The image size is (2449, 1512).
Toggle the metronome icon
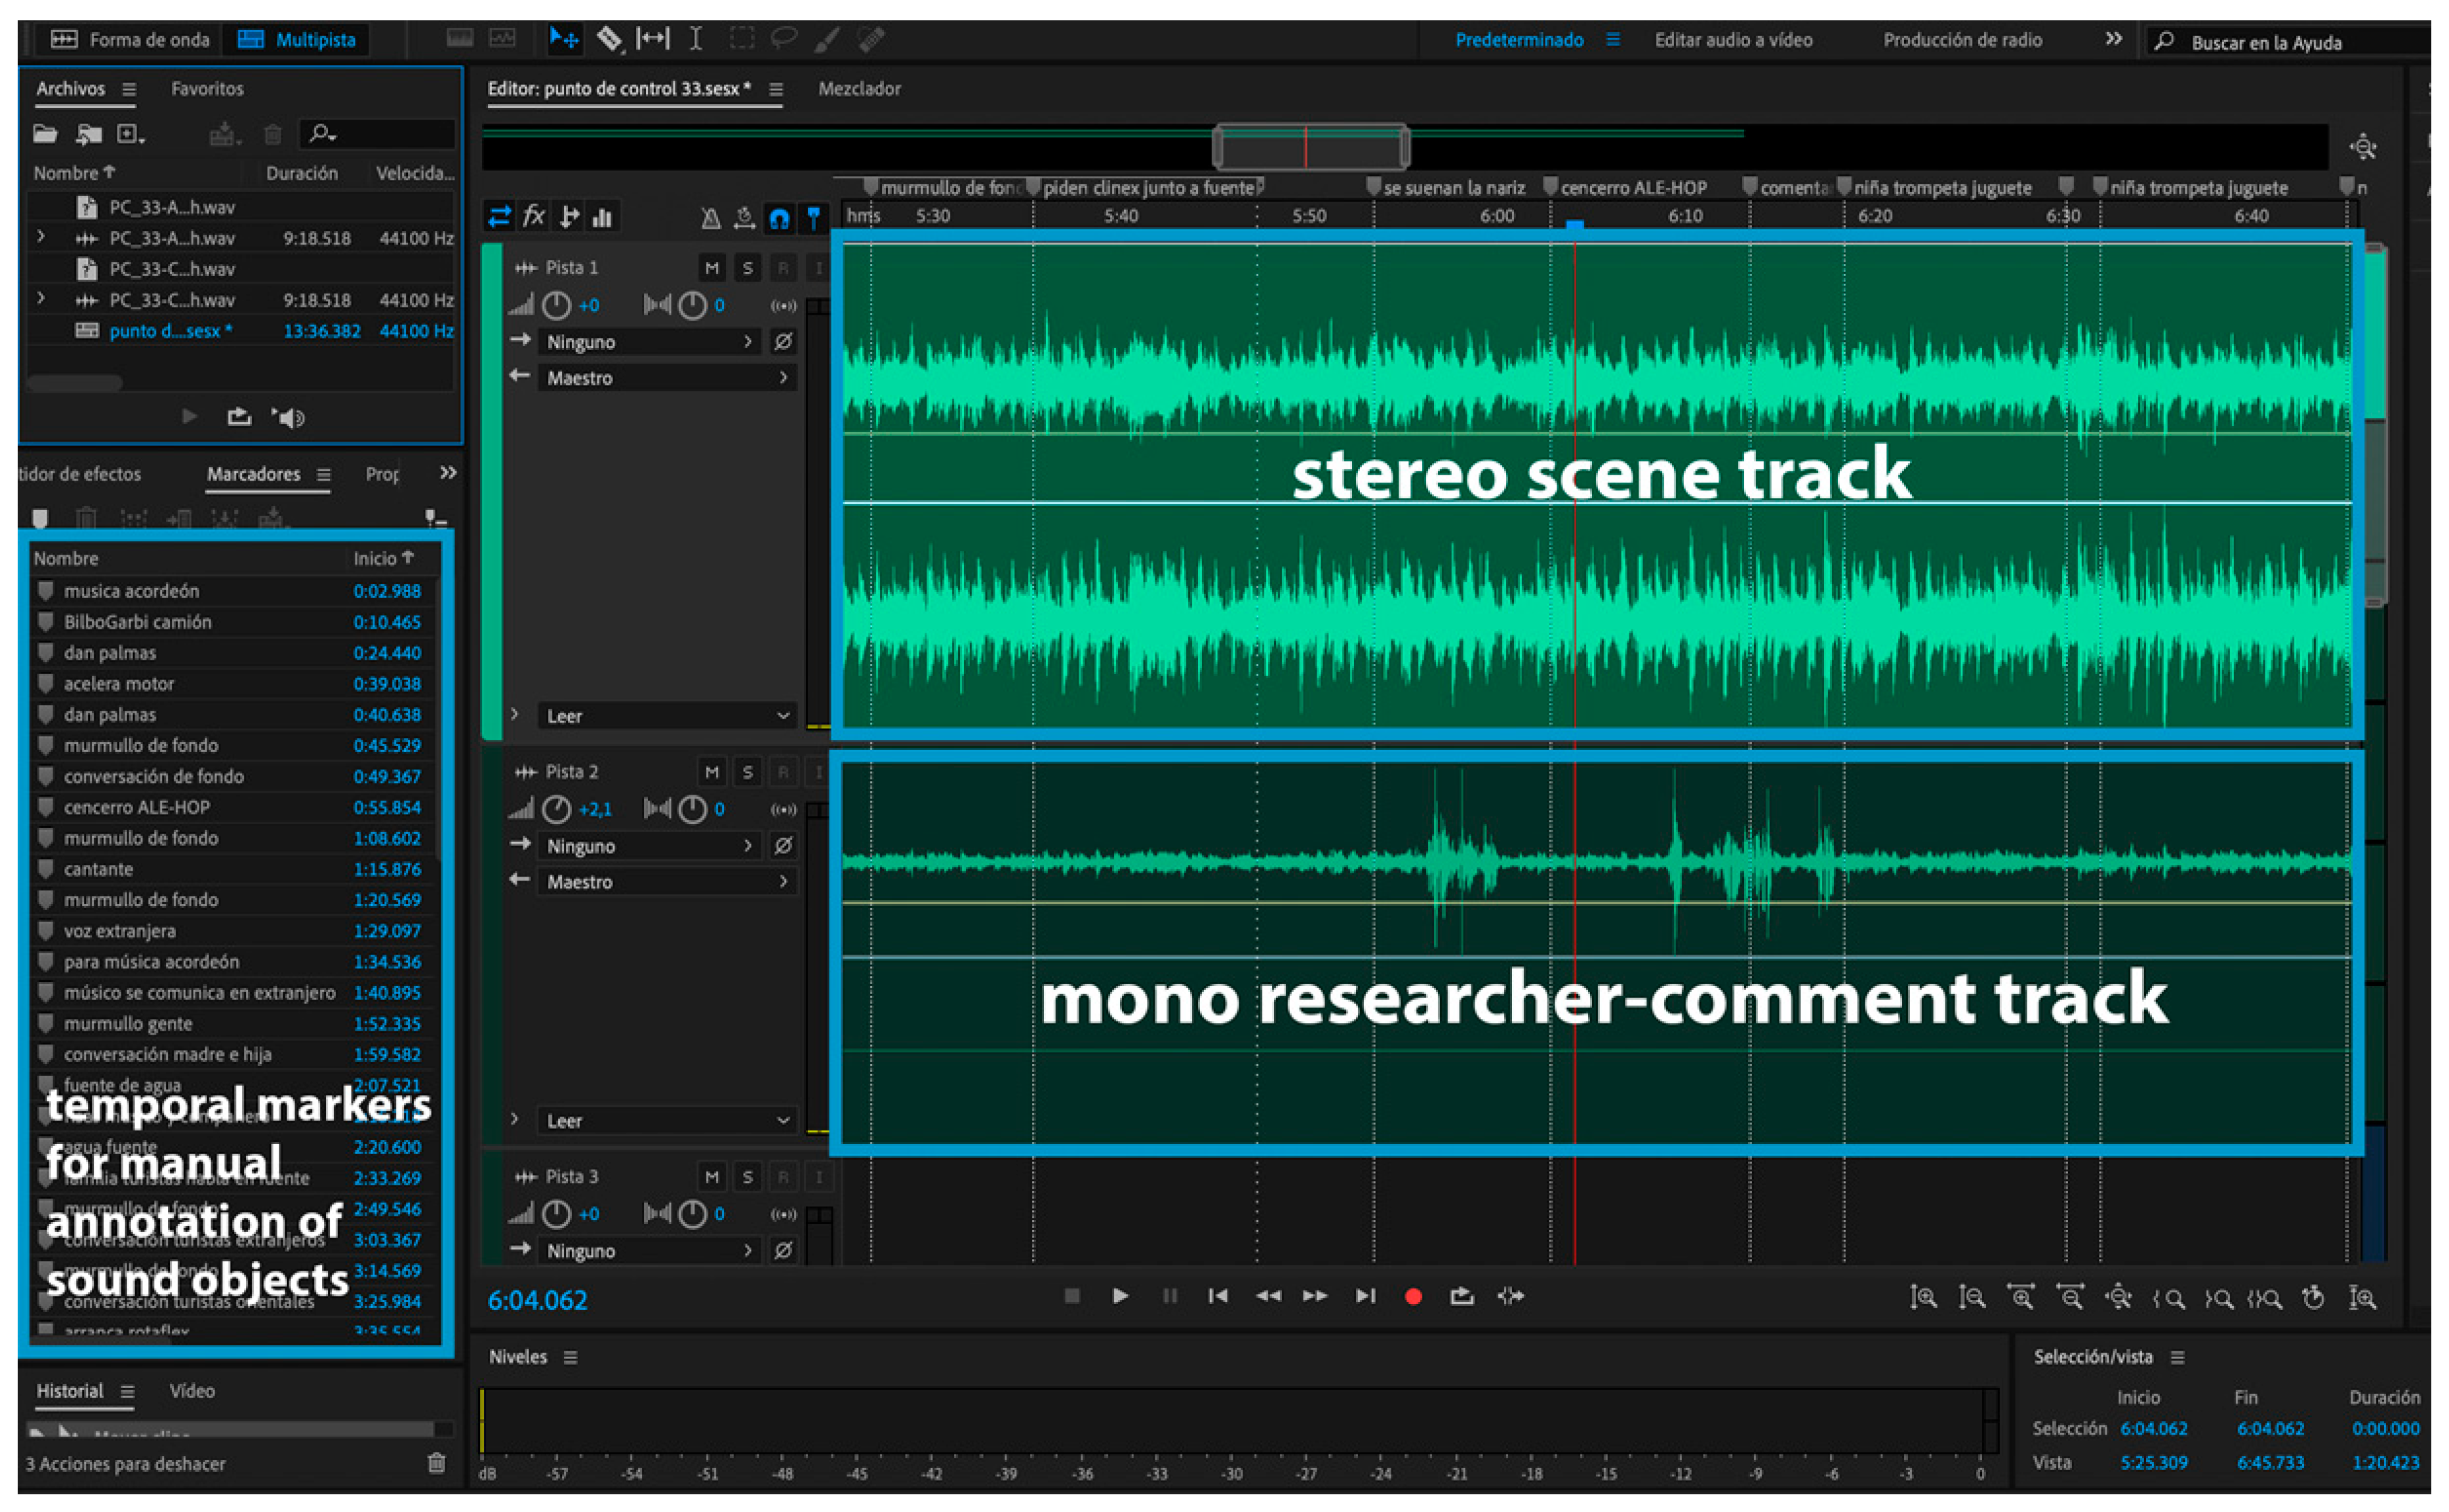[x=710, y=217]
